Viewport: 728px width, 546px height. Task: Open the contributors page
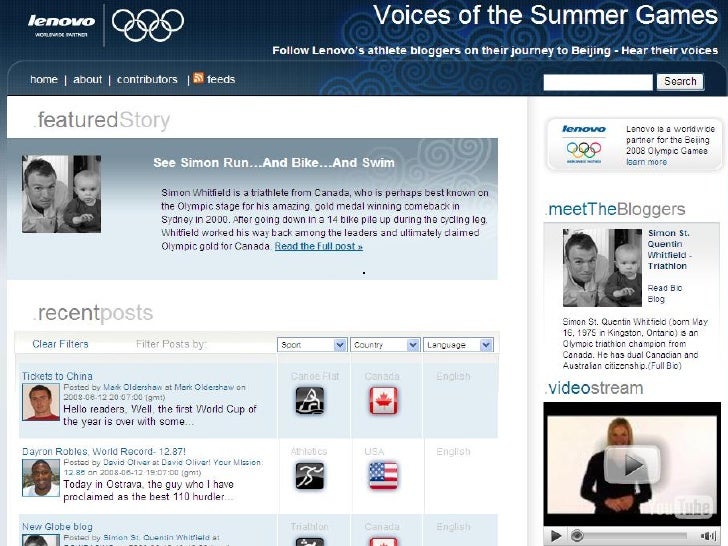click(147, 79)
